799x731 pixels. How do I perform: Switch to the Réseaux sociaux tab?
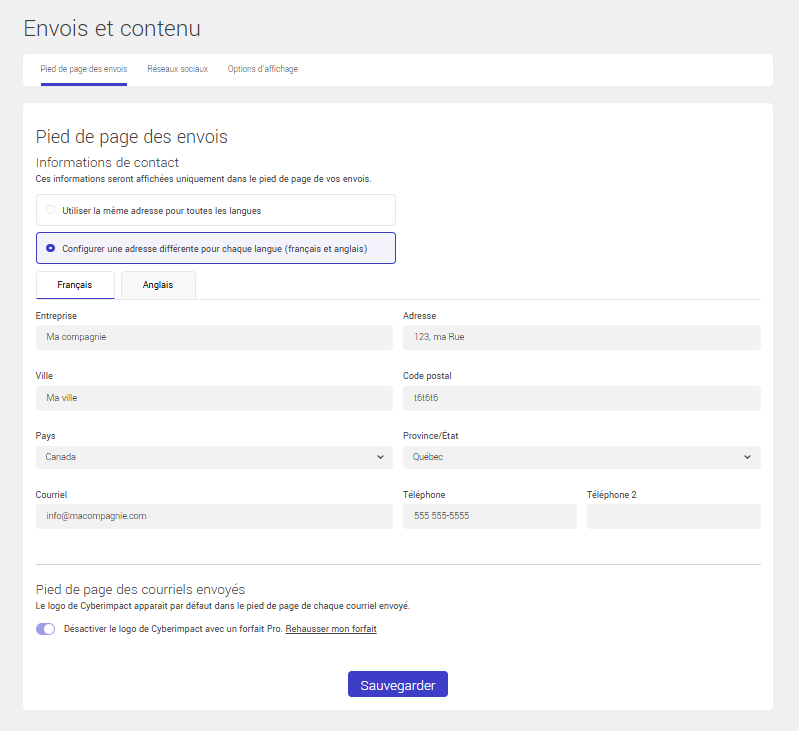point(177,69)
